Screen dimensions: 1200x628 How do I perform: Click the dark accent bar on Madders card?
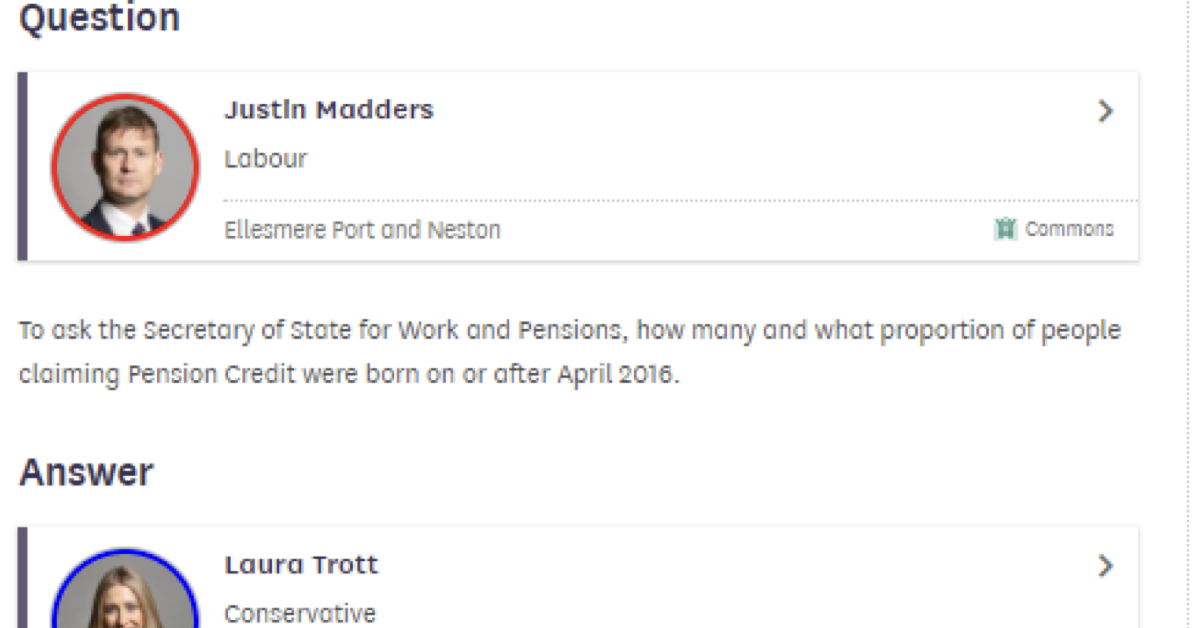22,166
